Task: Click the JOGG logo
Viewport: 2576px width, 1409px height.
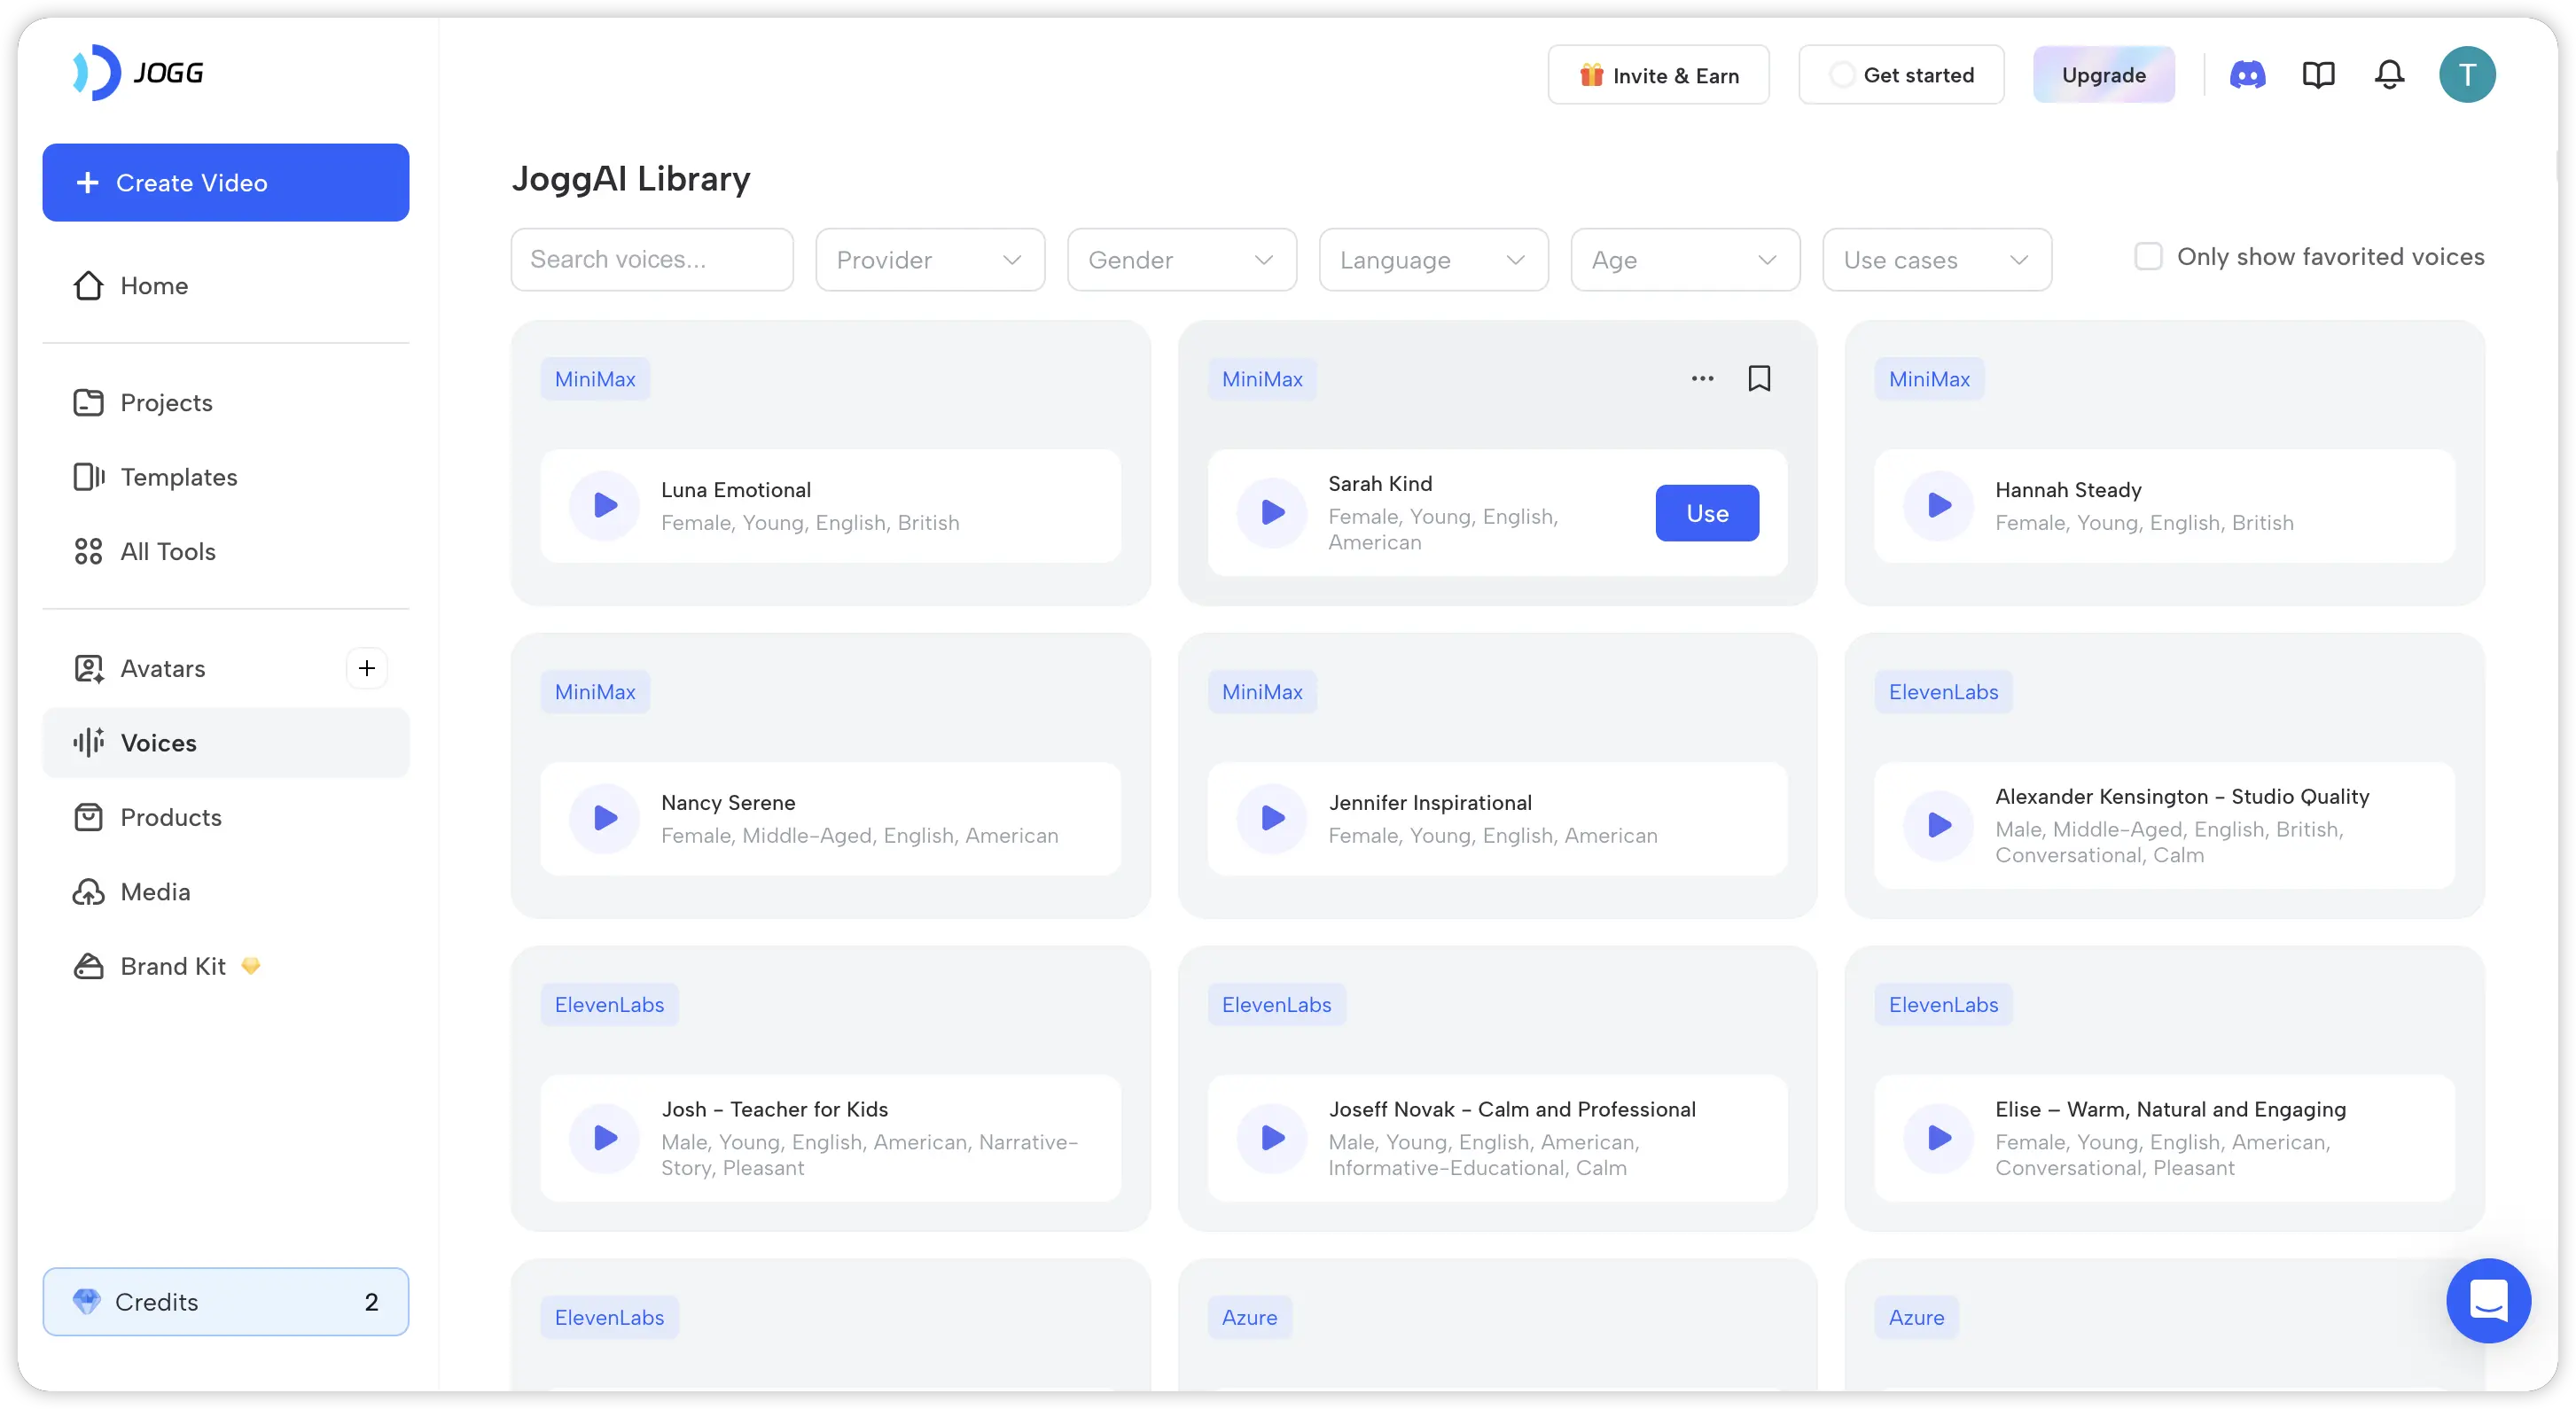Action: coord(138,72)
